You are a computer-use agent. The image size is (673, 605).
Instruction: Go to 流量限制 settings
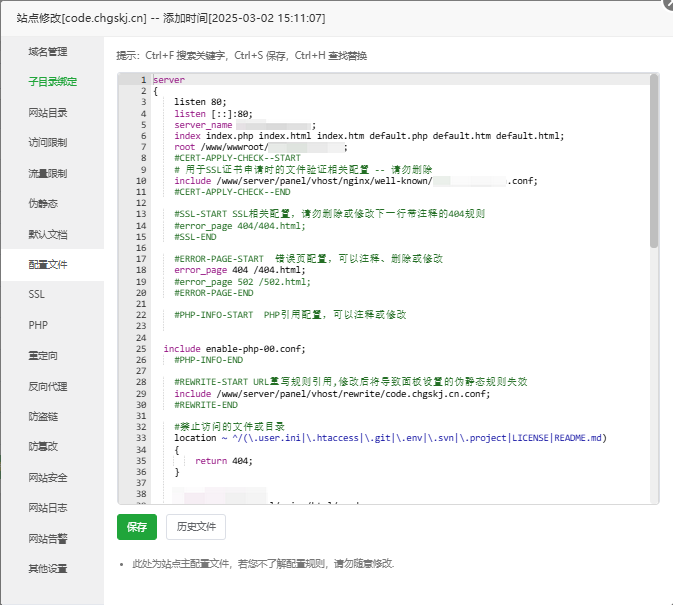(48, 173)
